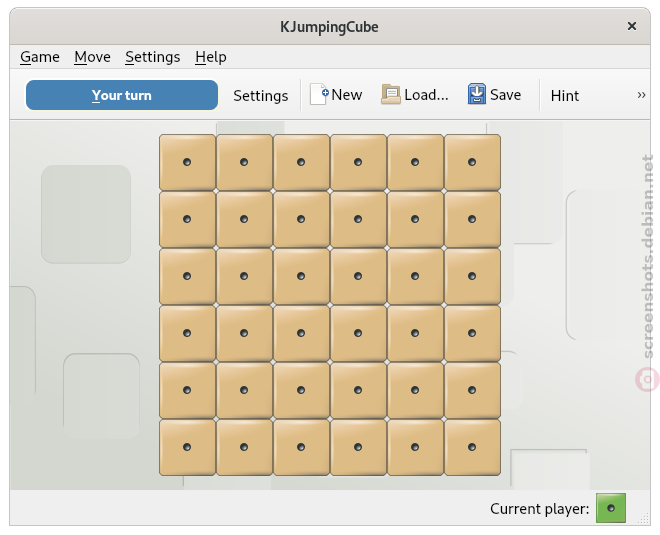This screenshot has width=660, height=535.
Task: Expand the toolbar overflow chevron
Action: pyautogui.click(x=641, y=95)
